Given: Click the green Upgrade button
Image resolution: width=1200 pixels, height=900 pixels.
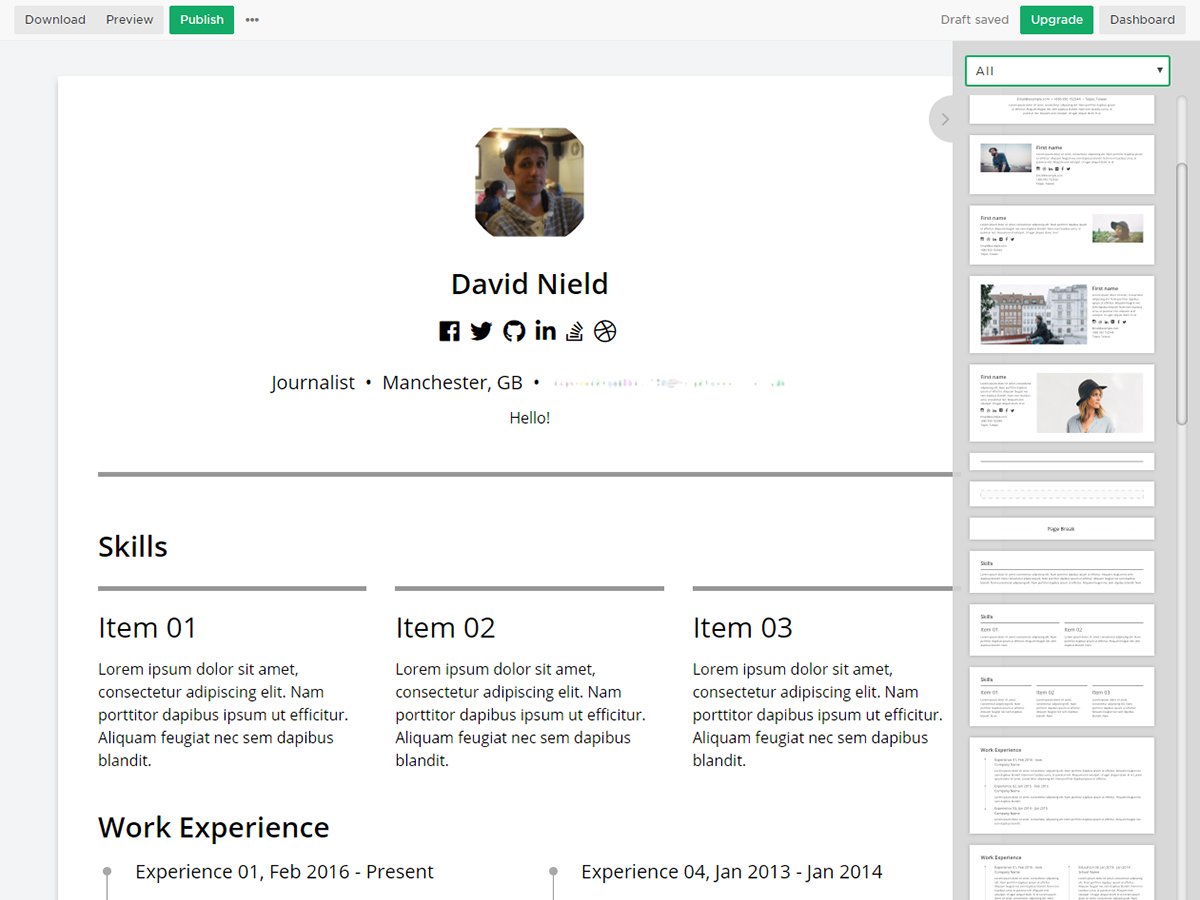Looking at the screenshot, I should pyautogui.click(x=1056, y=20).
